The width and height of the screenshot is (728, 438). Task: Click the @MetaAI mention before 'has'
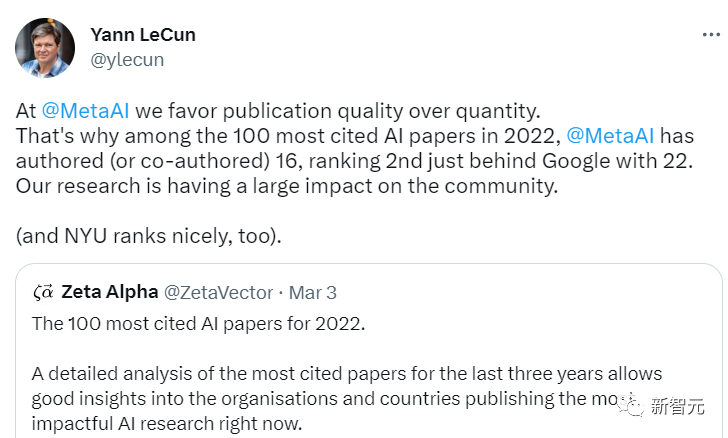612,136
